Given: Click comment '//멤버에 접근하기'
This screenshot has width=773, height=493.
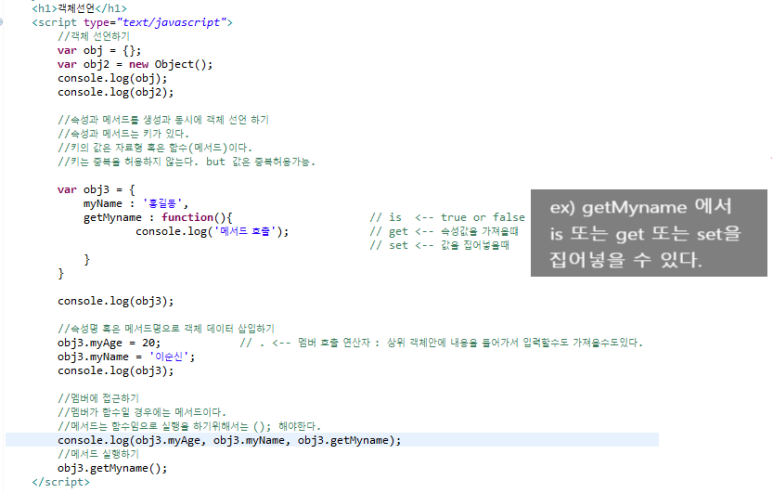Looking at the screenshot, I should (x=99, y=398).
